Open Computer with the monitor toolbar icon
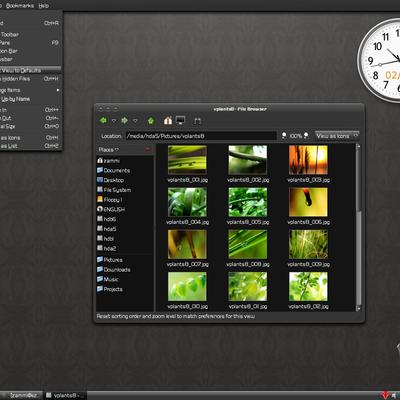 pyautogui.click(x=180, y=120)
